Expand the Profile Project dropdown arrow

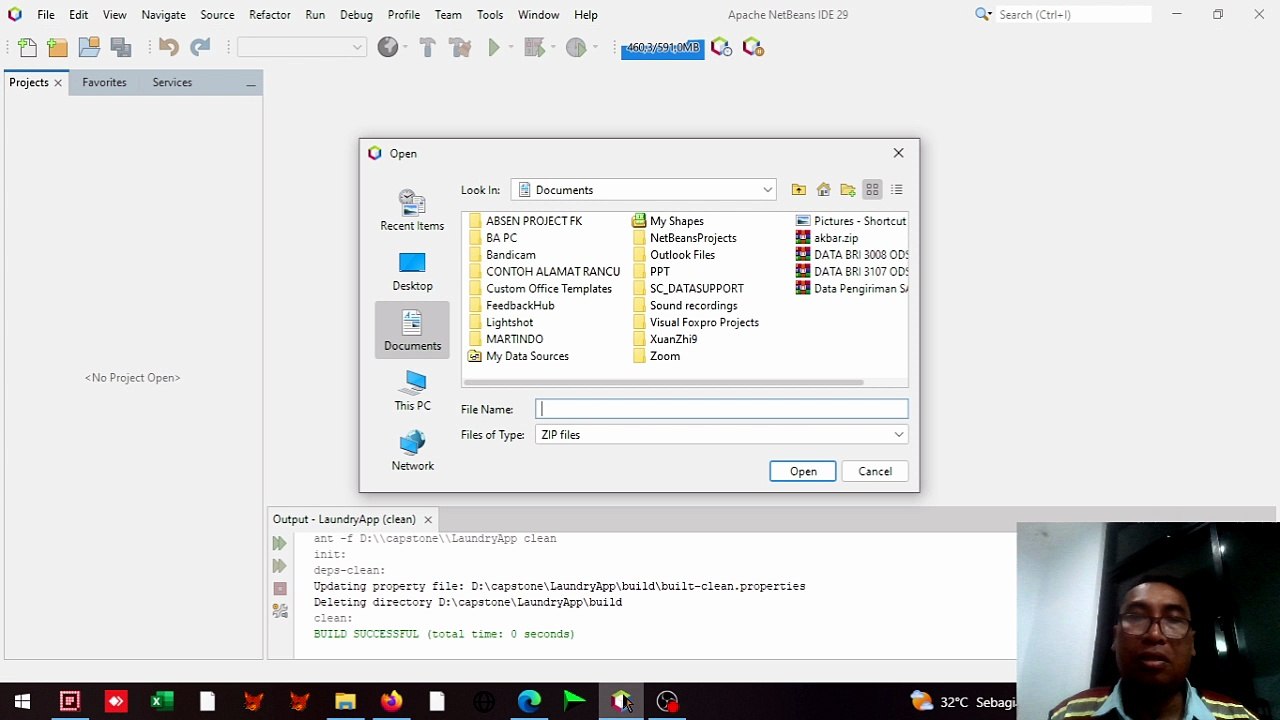click(595, 47)
